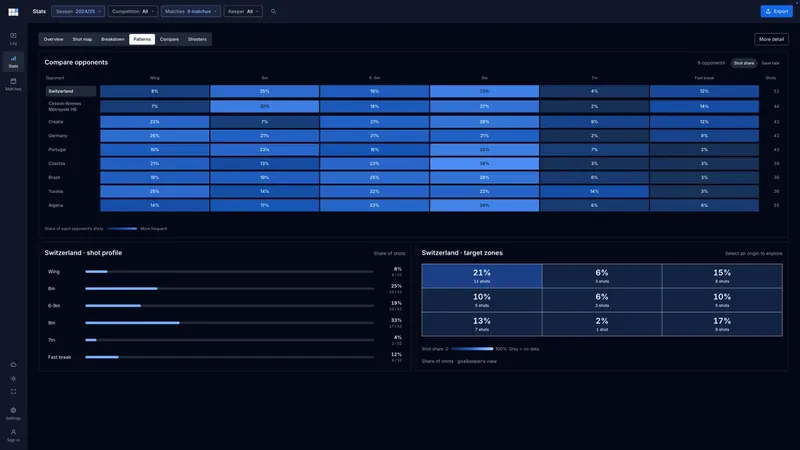Click the 6-9m bar in shot profile
The height and width of the screenshot is (450, 800).
(230, 306)
